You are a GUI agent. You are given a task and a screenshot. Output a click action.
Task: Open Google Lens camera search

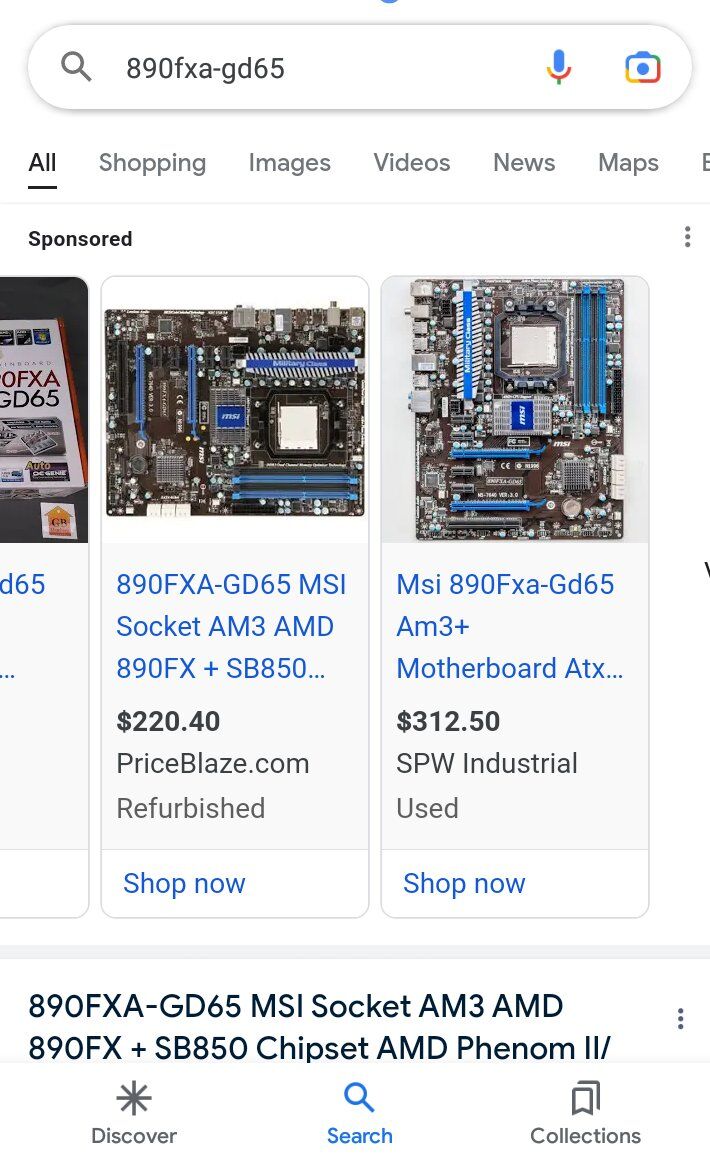[x=642, y=68]
